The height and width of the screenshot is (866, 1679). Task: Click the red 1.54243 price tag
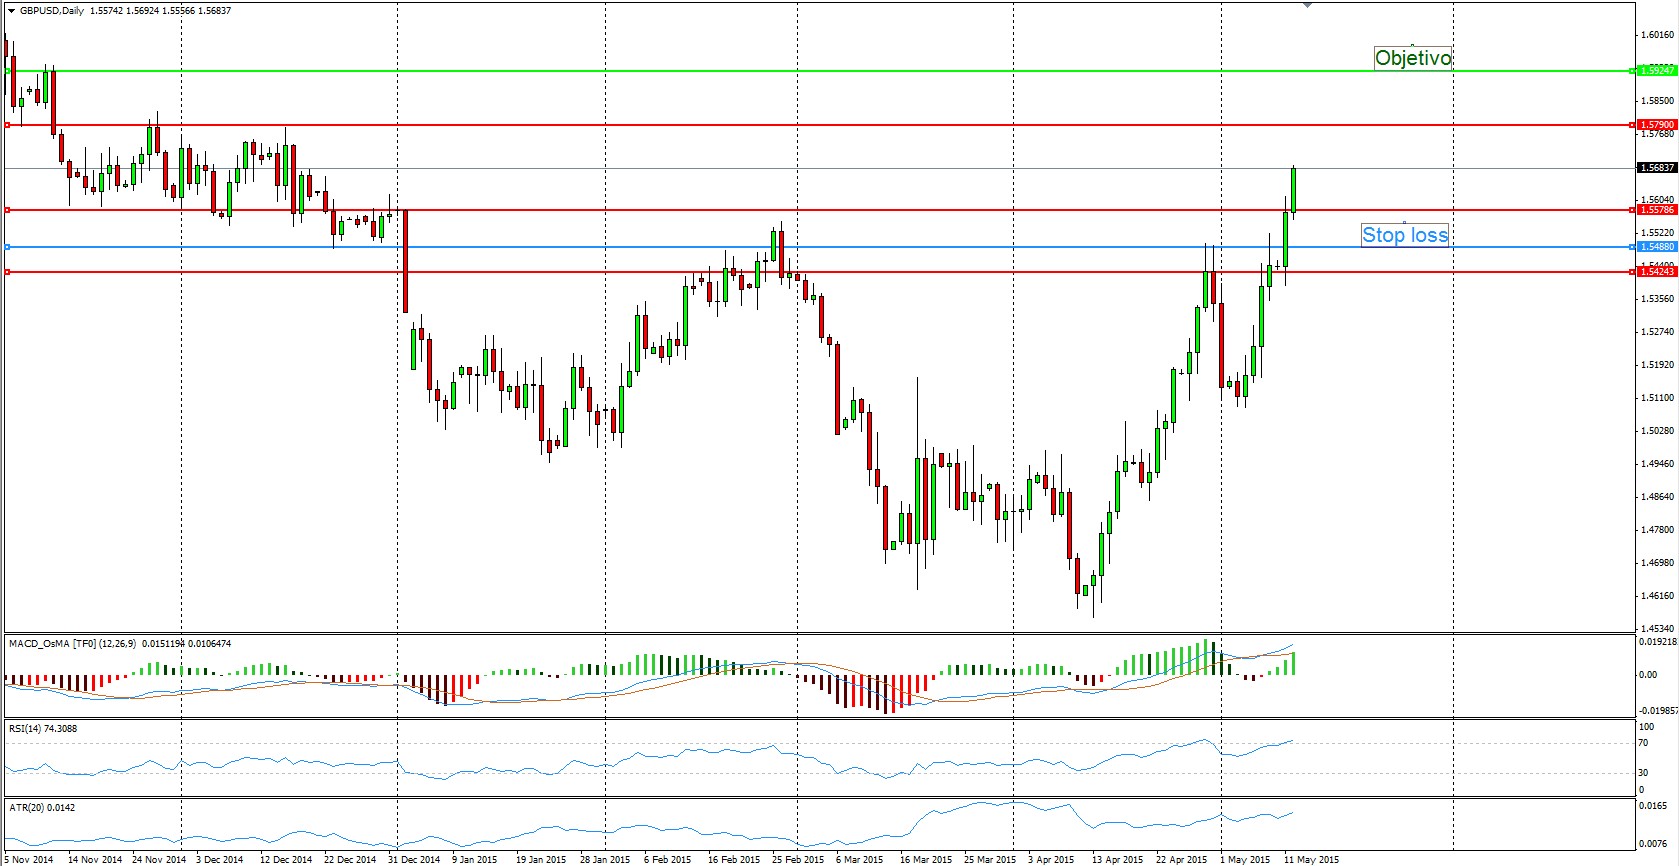point(1657,272)
